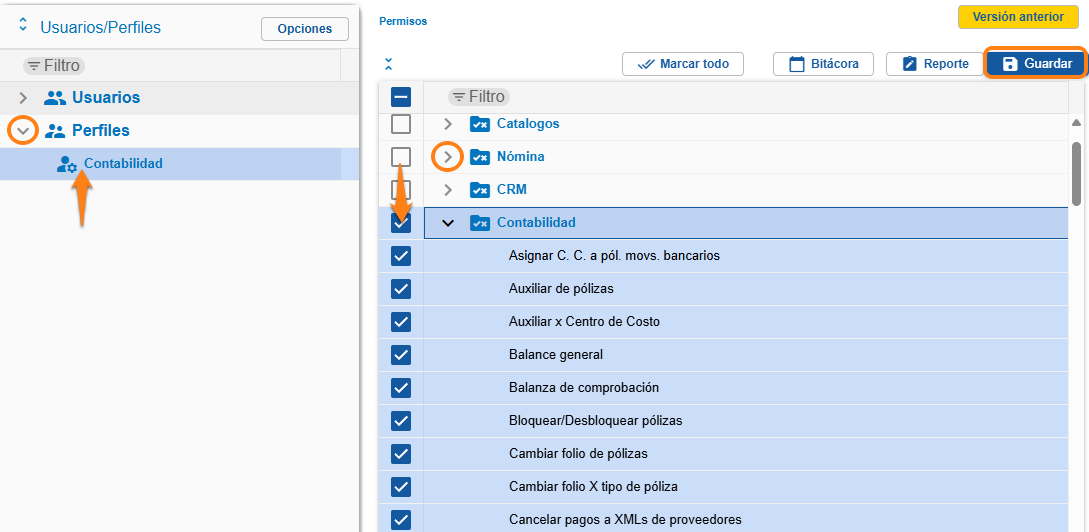The image size is (1089, 532).
Task: Select the Auxiliar de pólizas row
Action: [561, 289]
